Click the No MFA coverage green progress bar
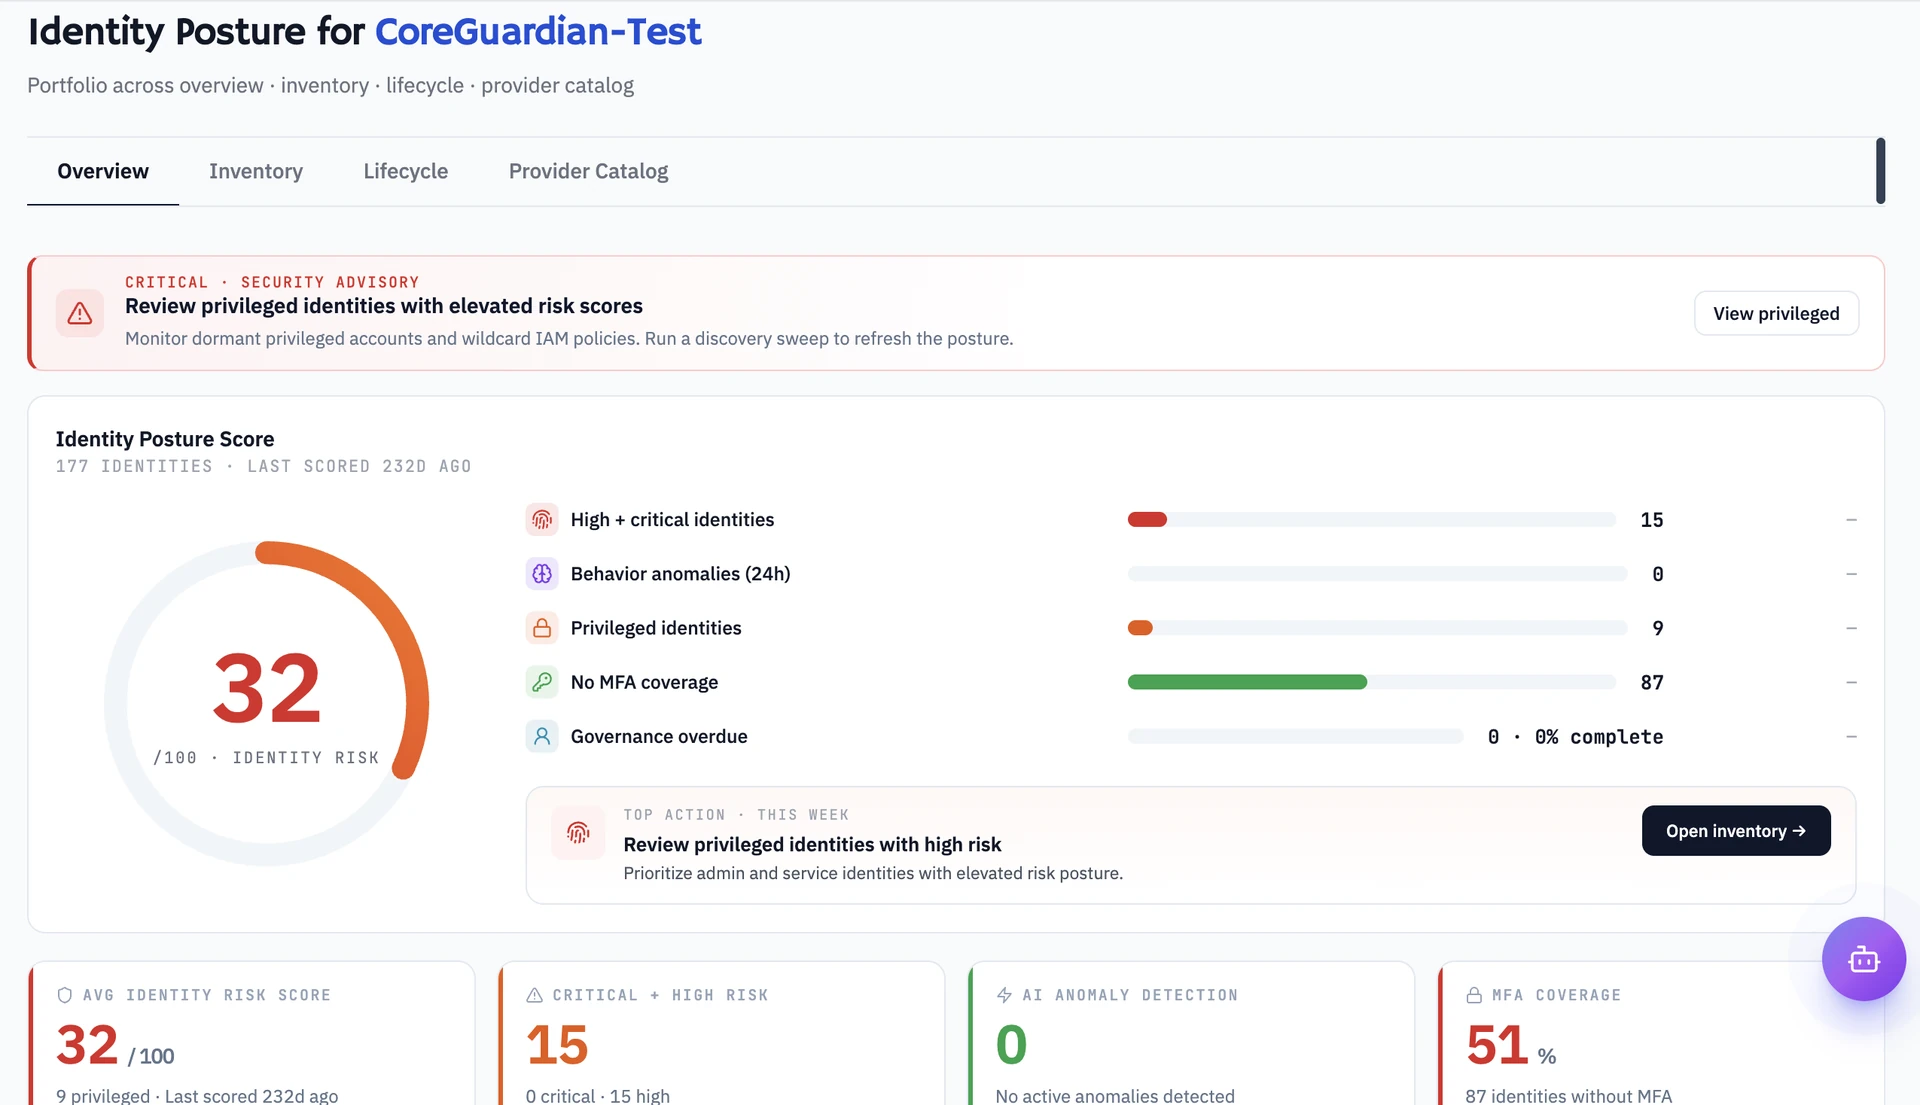 click(x=1247, y=682)
